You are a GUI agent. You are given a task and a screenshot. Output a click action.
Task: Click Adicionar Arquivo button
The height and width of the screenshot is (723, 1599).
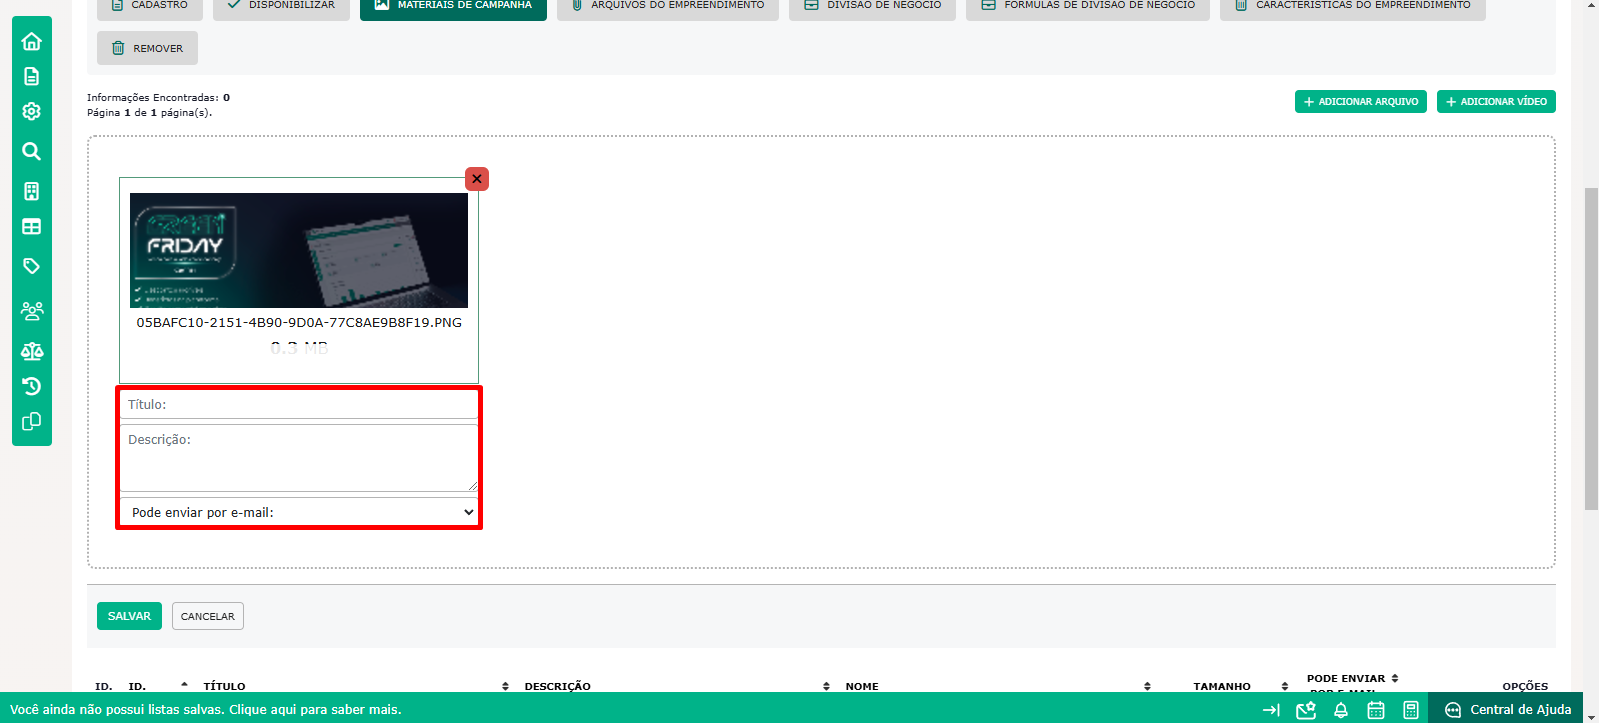click(x=1361, y=102)
